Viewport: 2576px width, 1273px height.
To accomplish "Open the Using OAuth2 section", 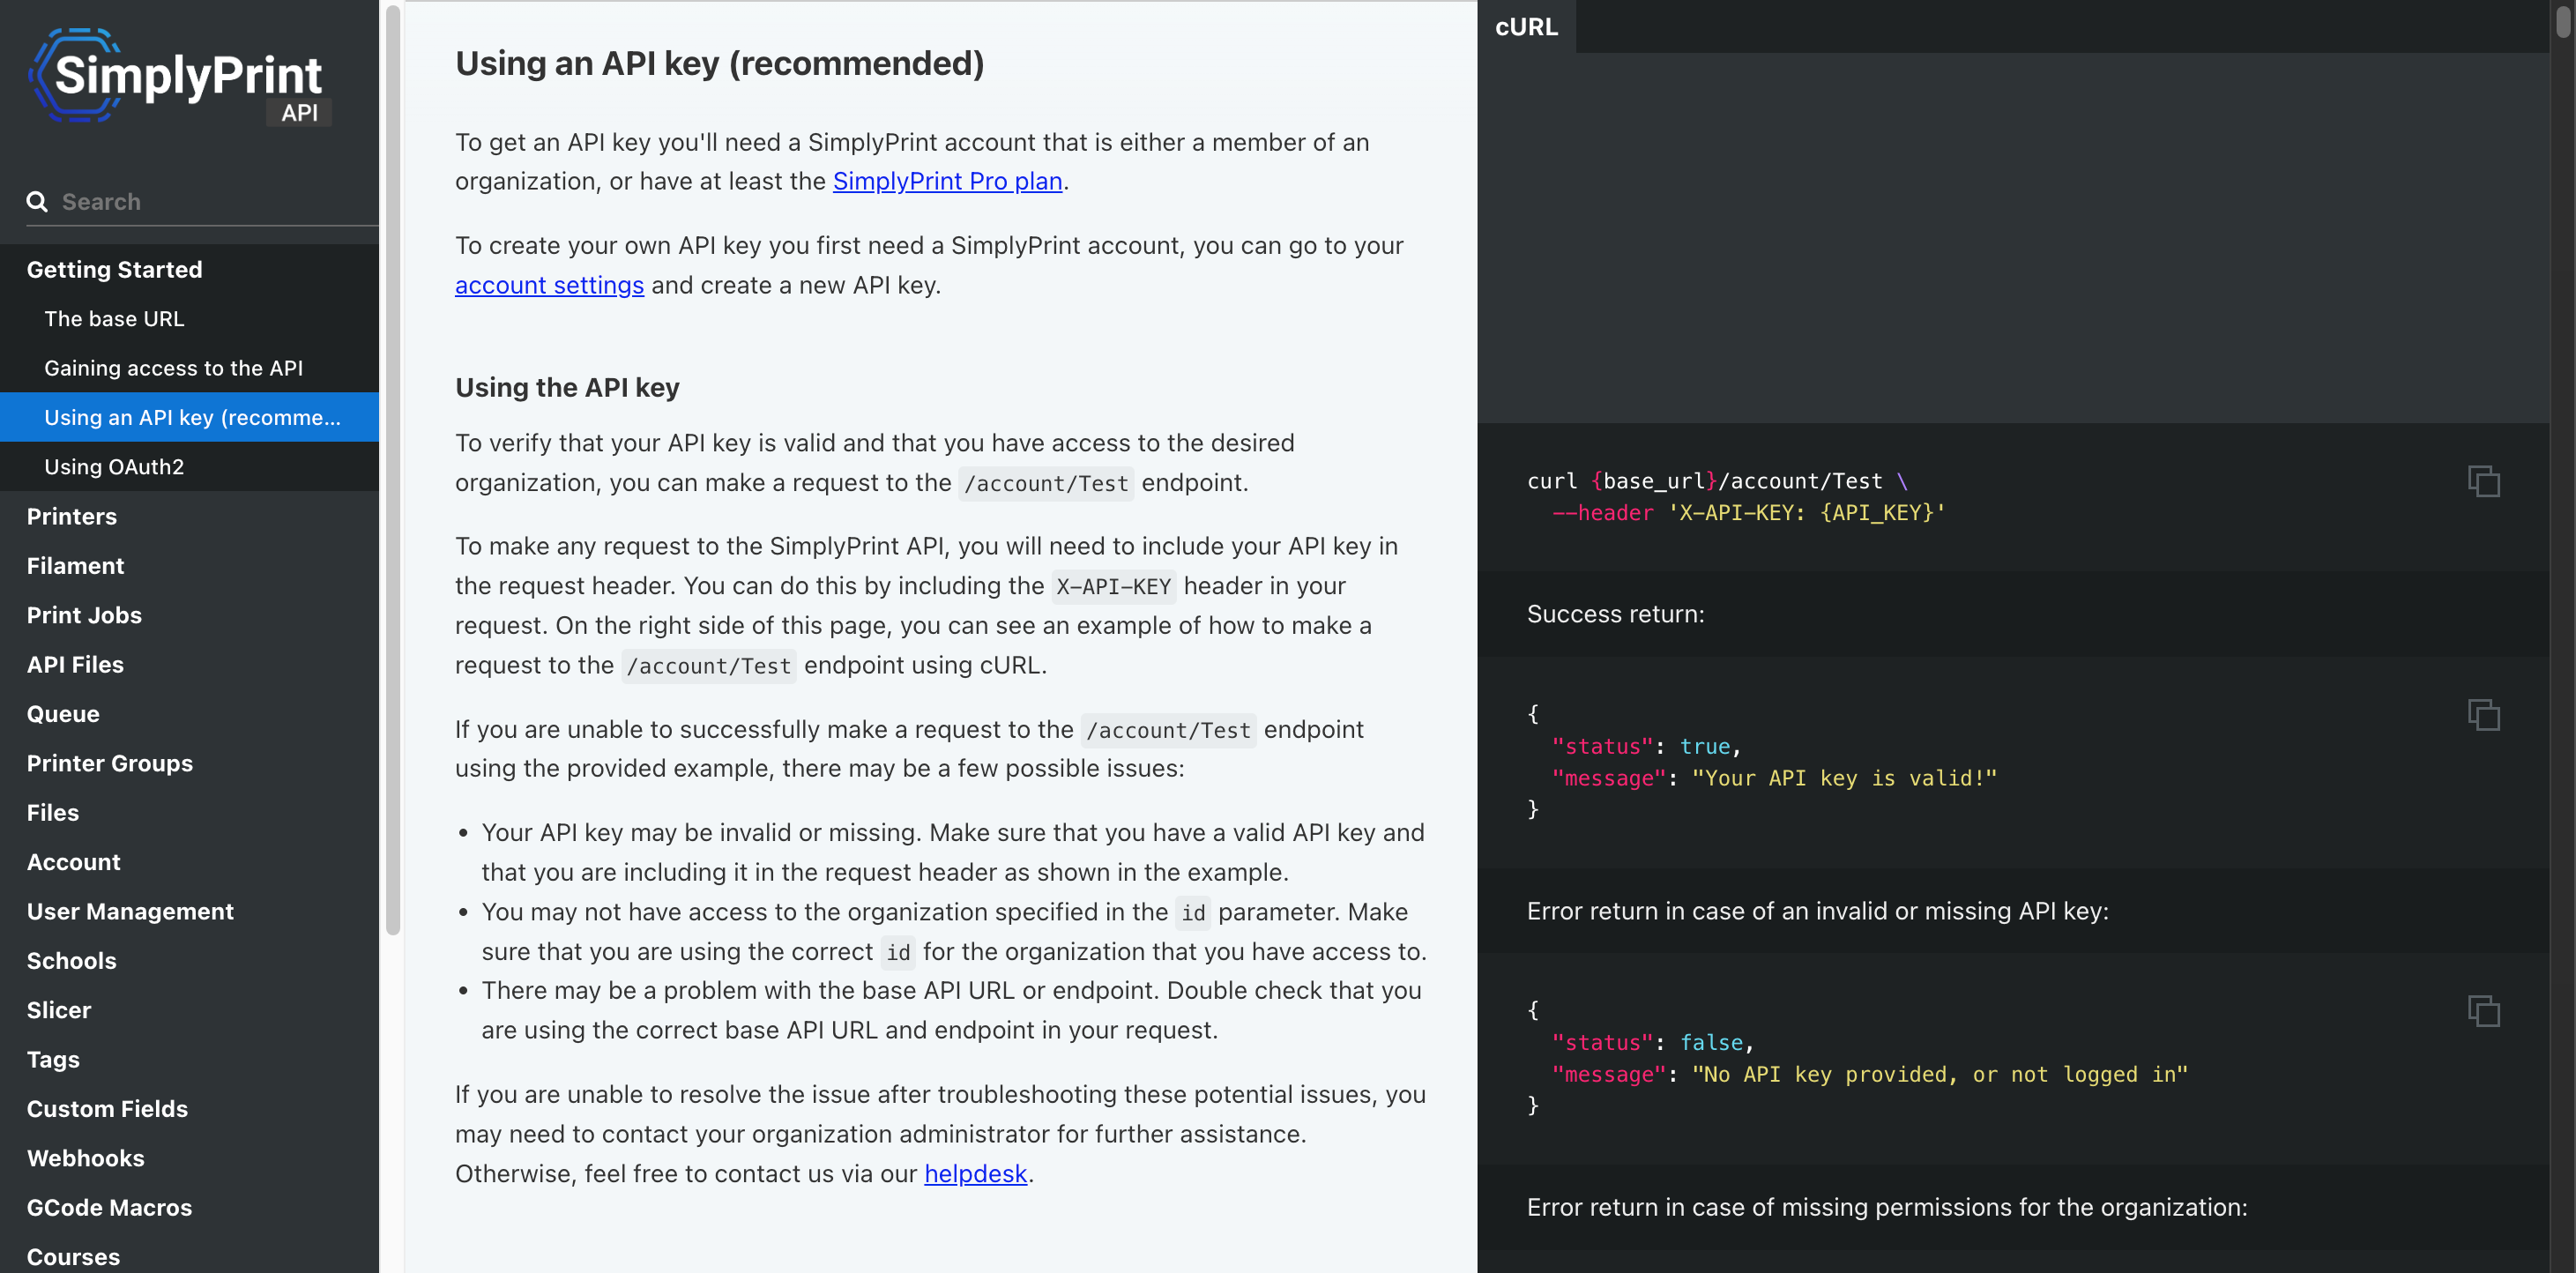I will pyautogui.click(x=189, y=467).
